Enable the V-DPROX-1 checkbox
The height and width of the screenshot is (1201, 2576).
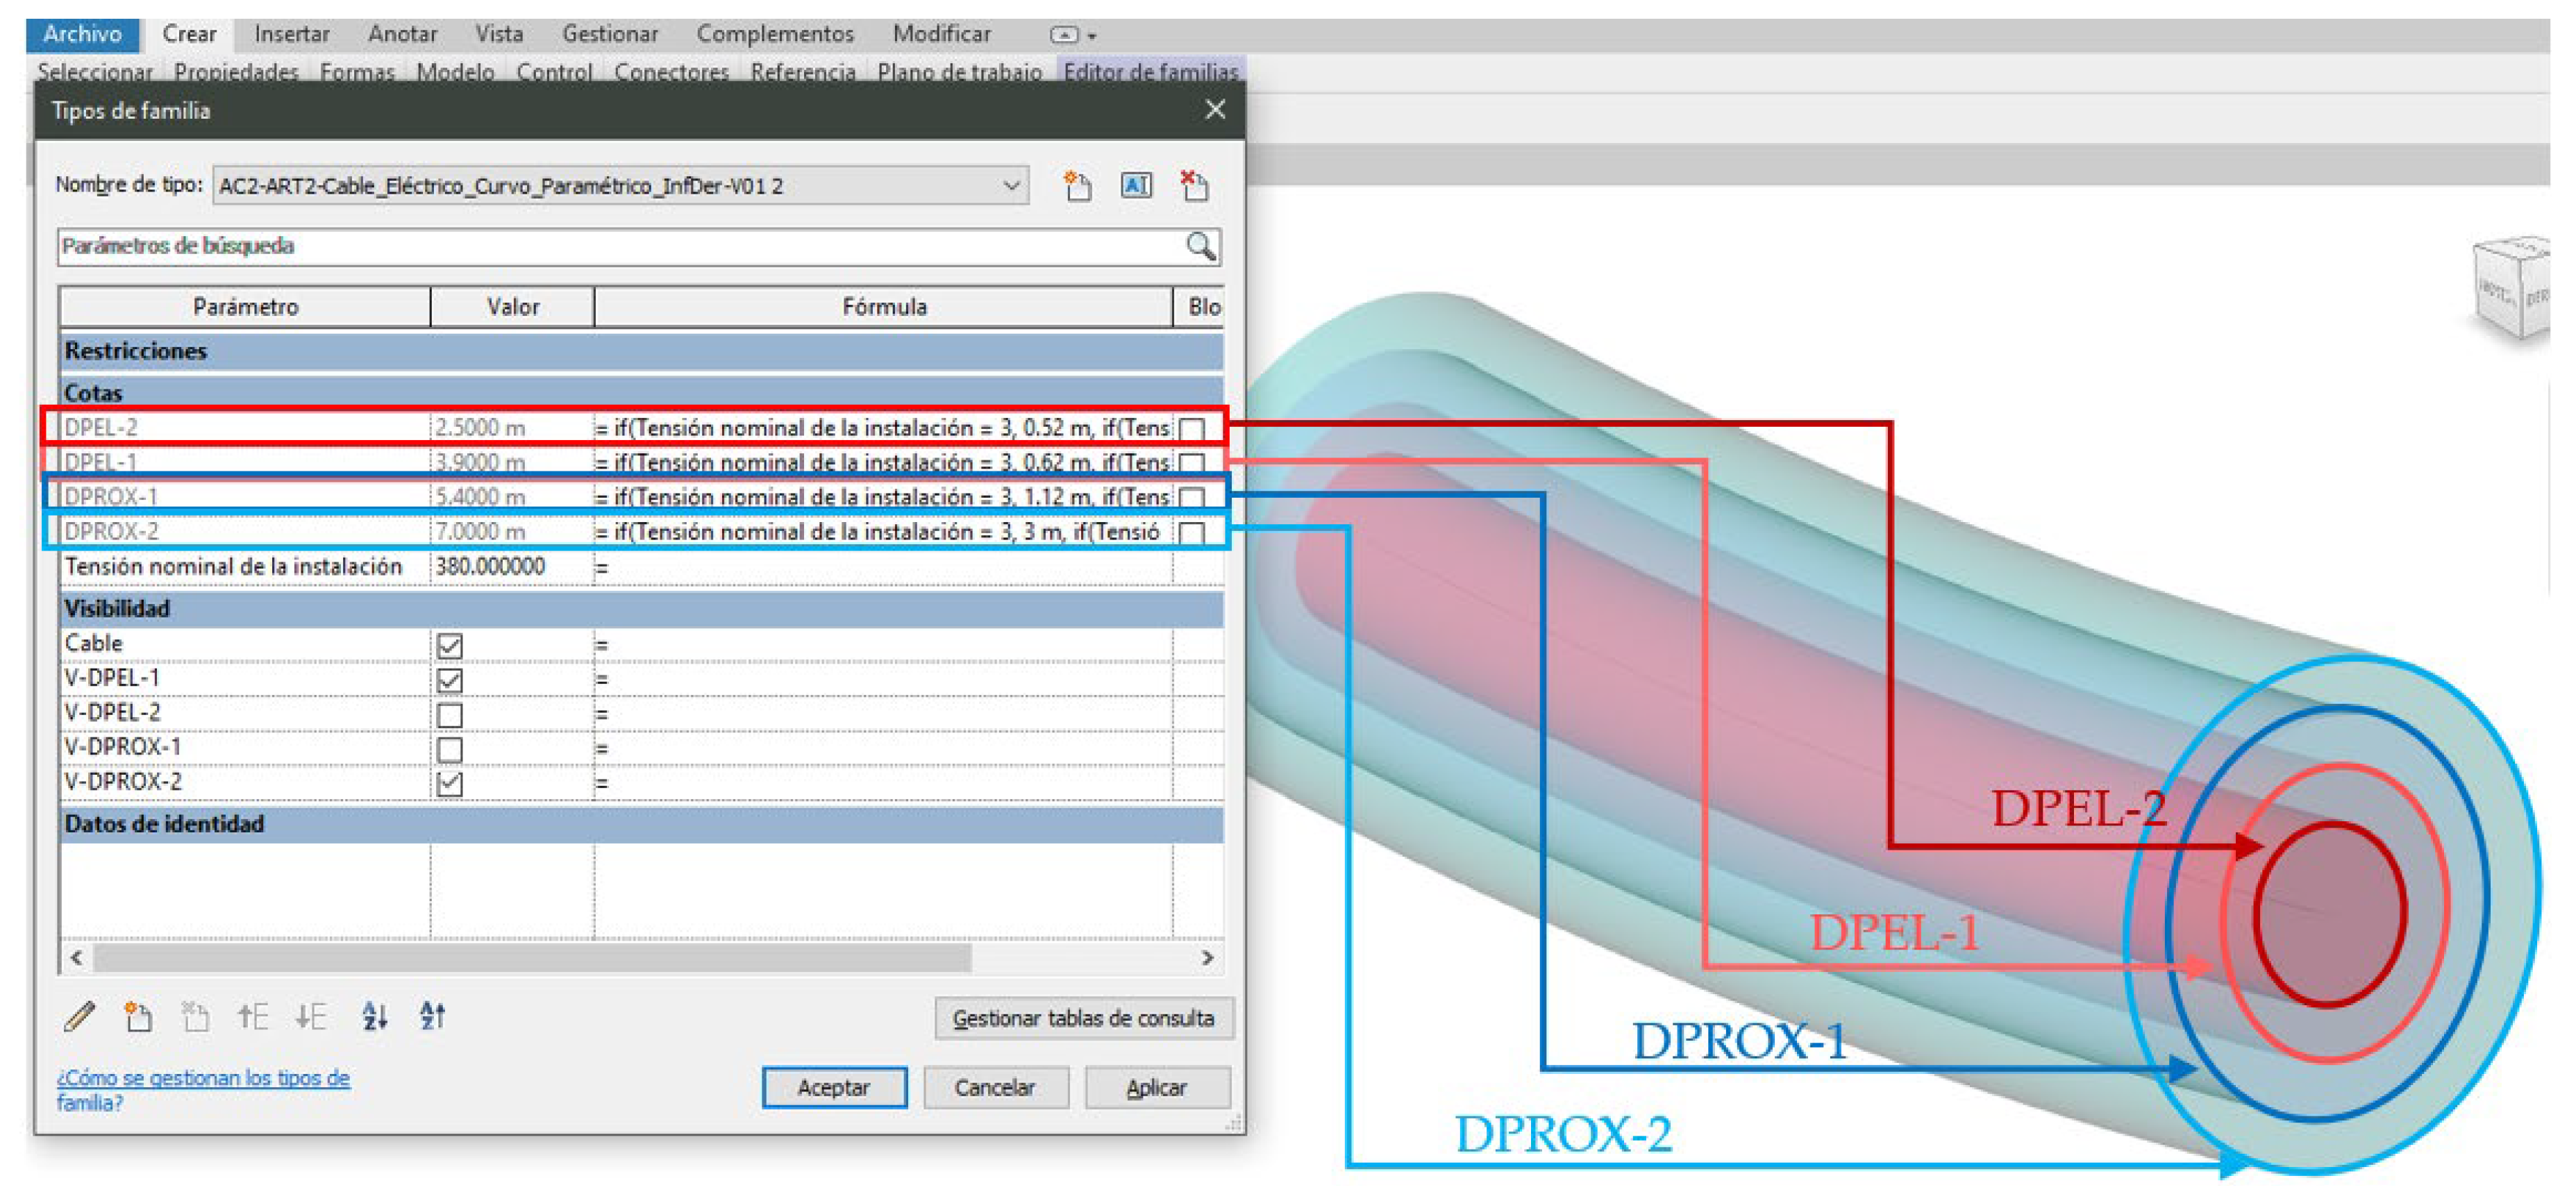(450, 749)
